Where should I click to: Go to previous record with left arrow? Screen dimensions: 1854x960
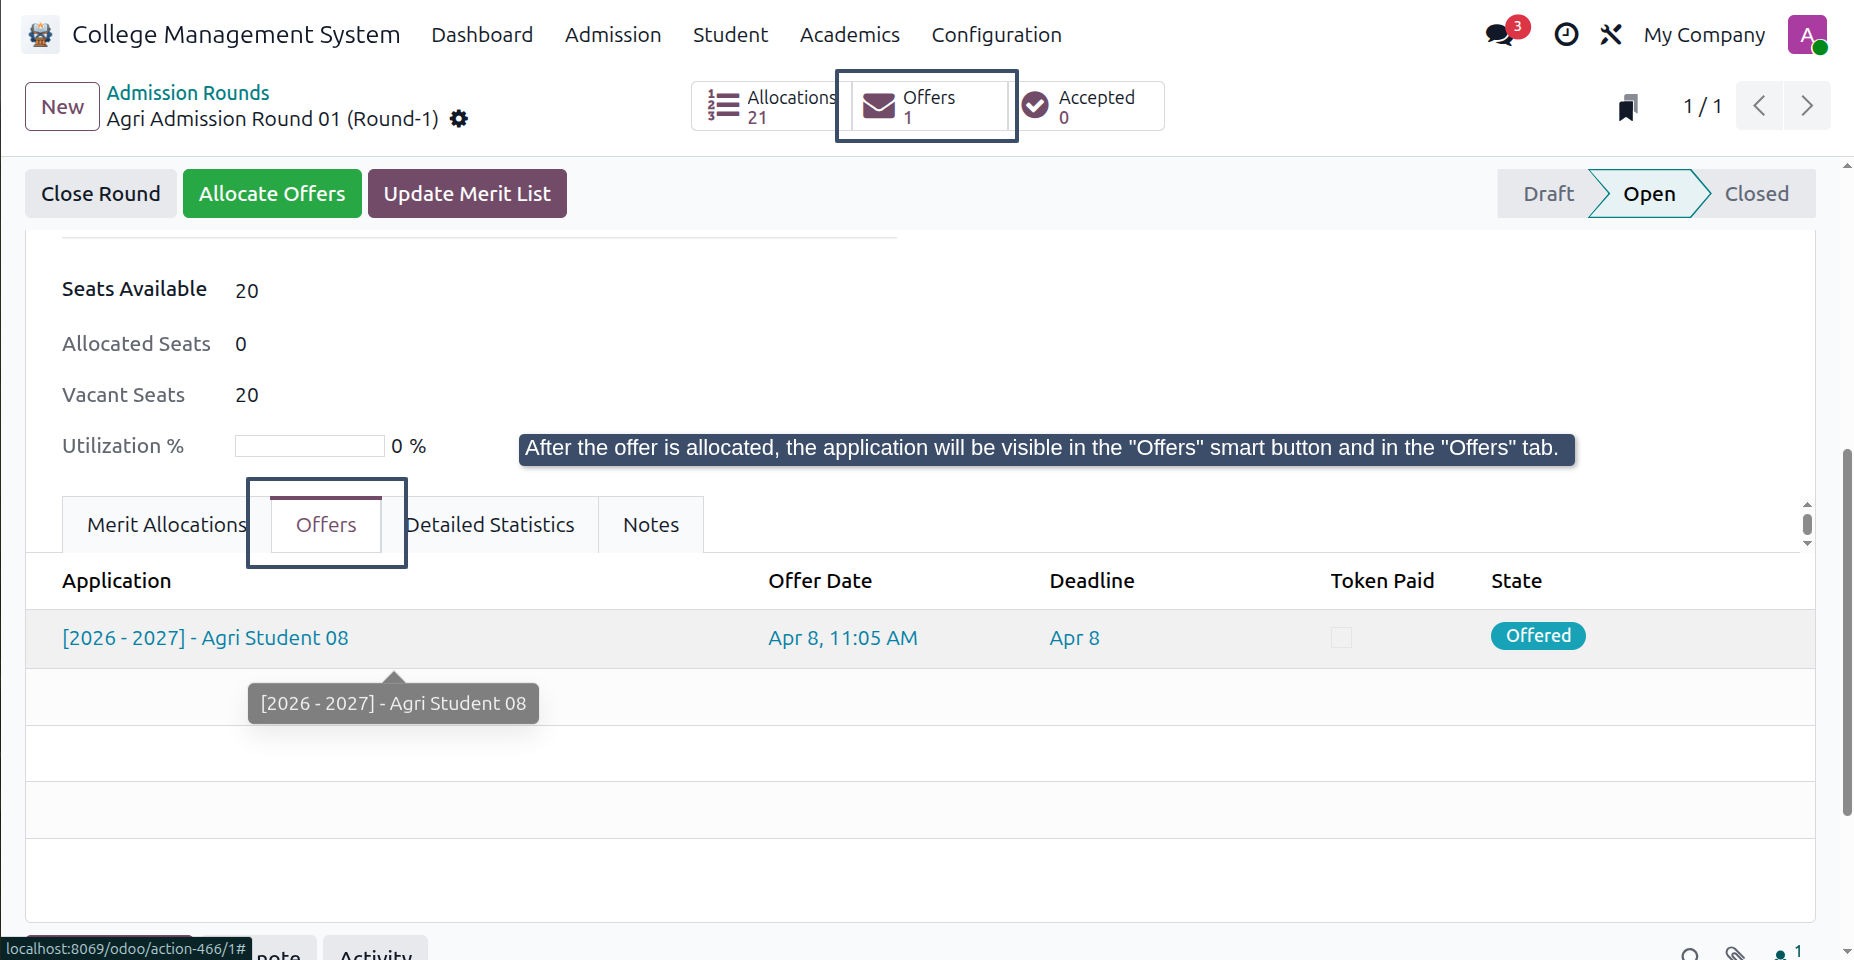(1759, 106)
